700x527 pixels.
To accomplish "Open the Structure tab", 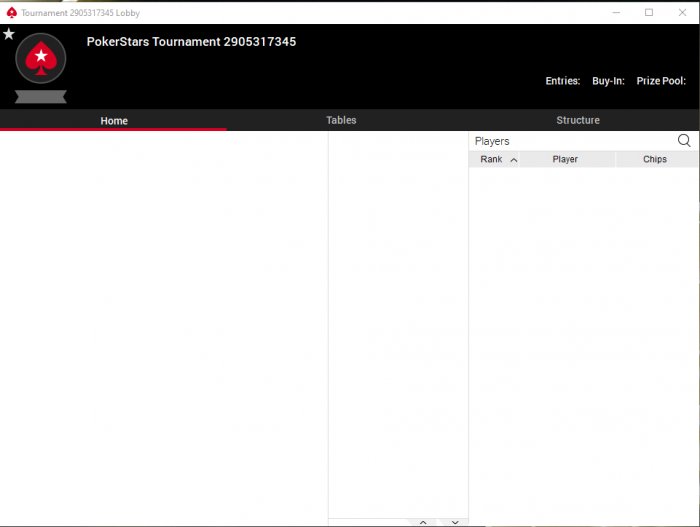I will click(x=578, y=120).
